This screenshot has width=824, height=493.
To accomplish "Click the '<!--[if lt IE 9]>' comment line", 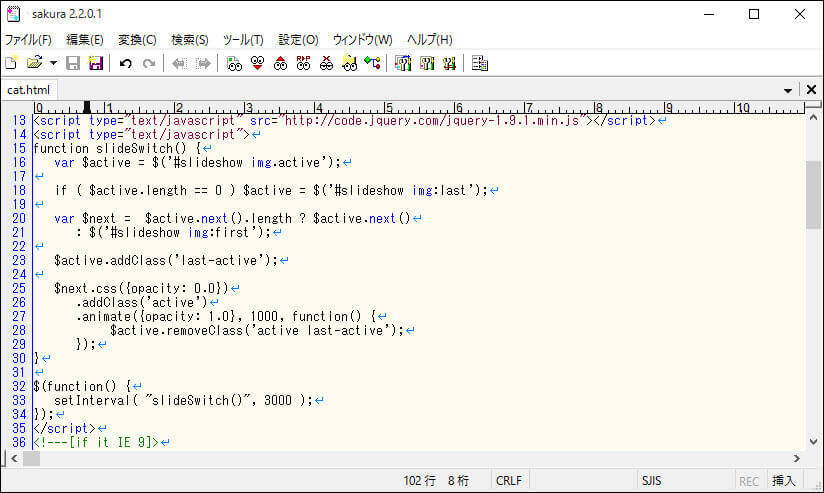I will coord(96,442).
